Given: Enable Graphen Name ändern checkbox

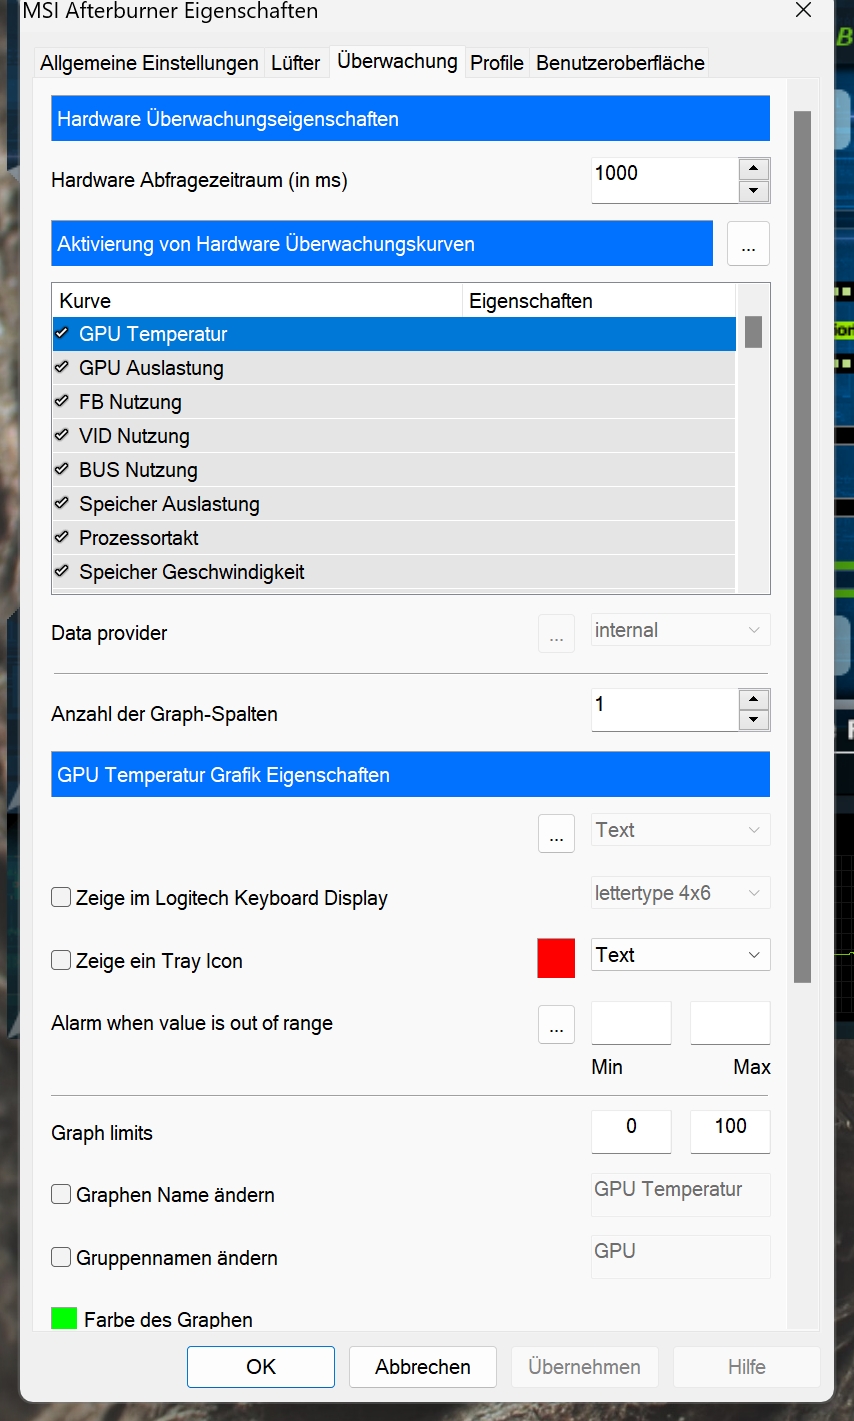Looking at the screenshot, I should coord(62,1195).
